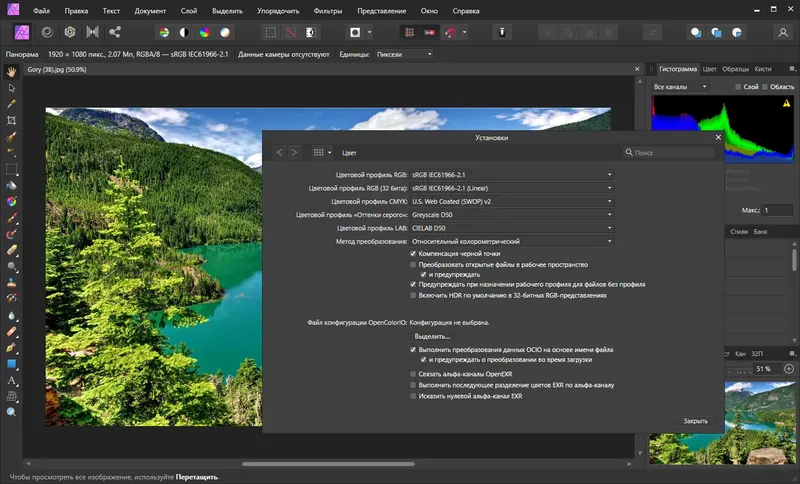Select the Move tool arrow
The height and width of the screenshot is (484, 800).
[11, 88]
